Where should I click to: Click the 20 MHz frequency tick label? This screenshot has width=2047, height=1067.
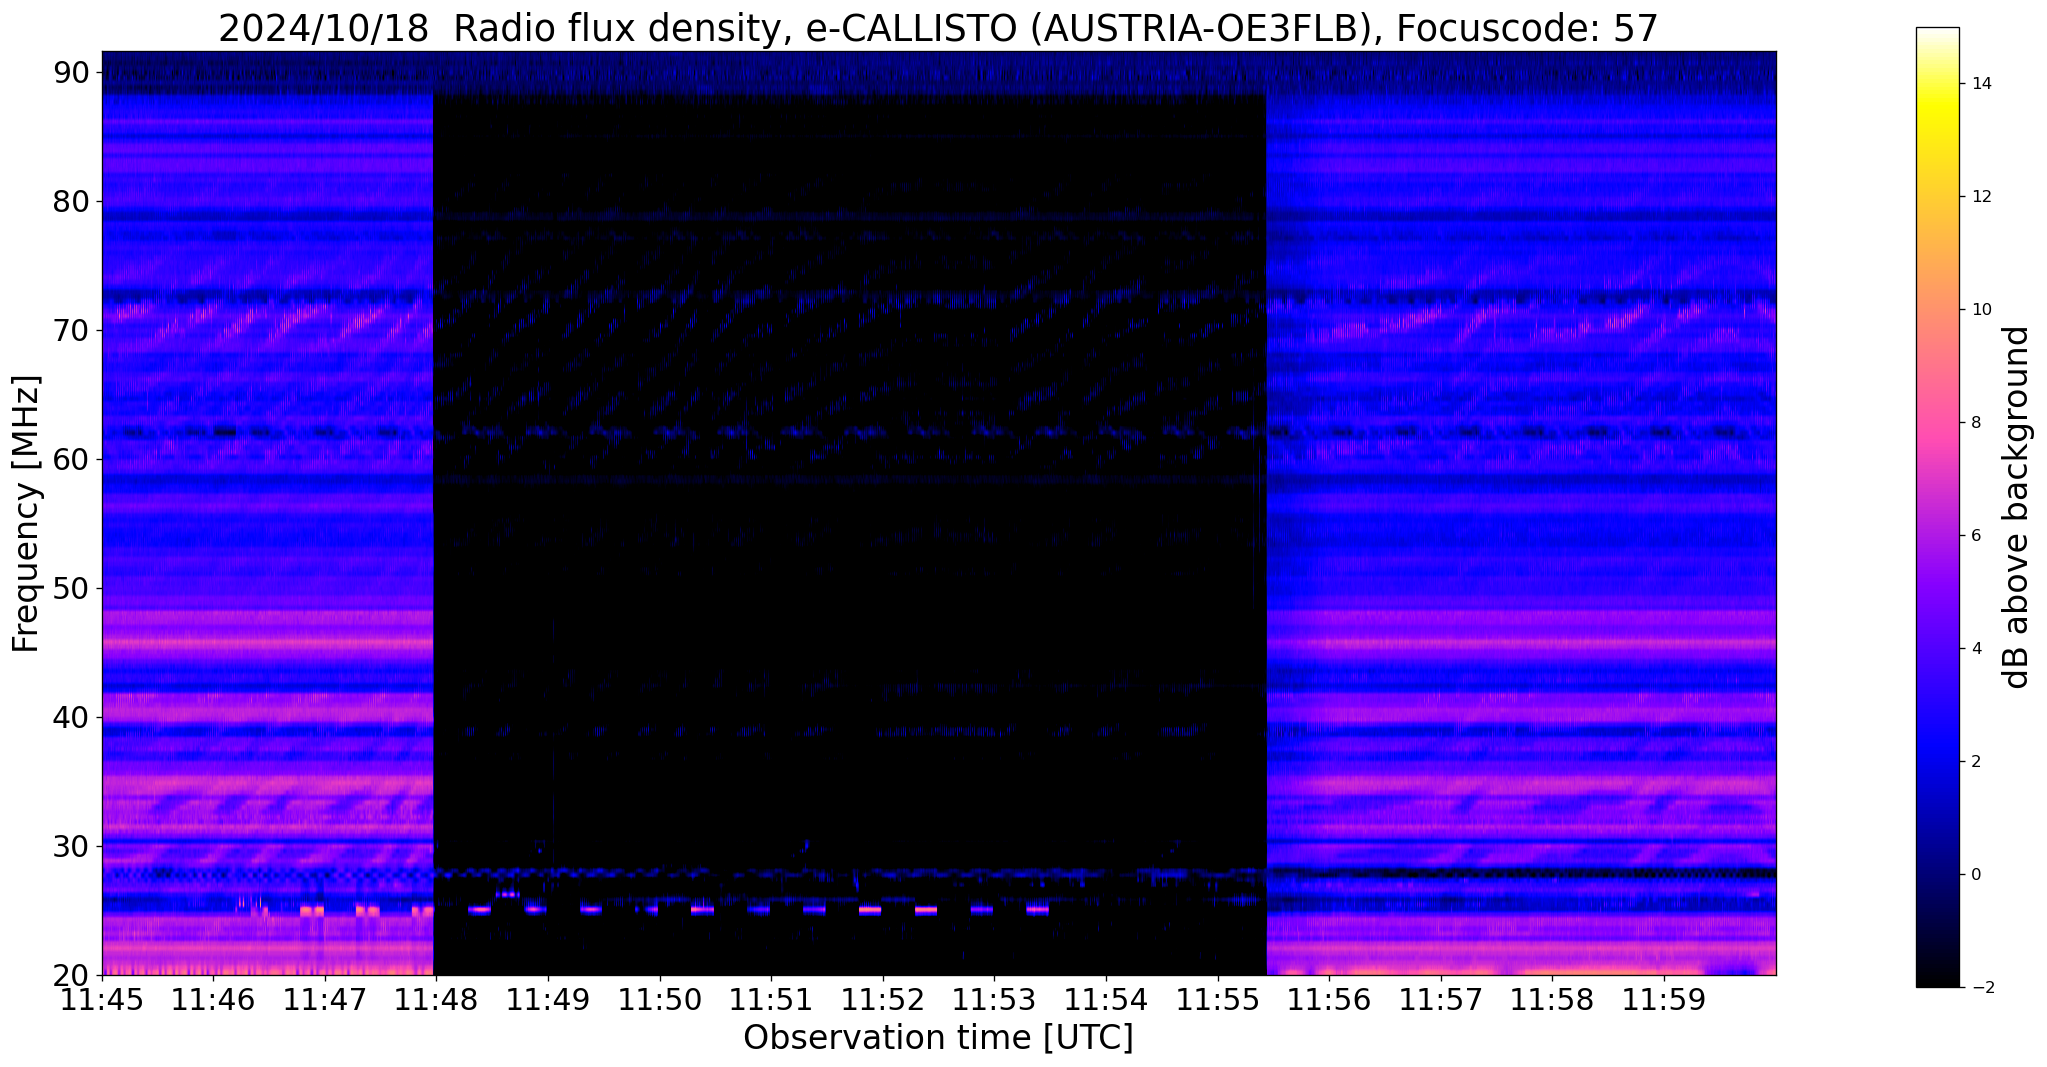tap(71, 976)
